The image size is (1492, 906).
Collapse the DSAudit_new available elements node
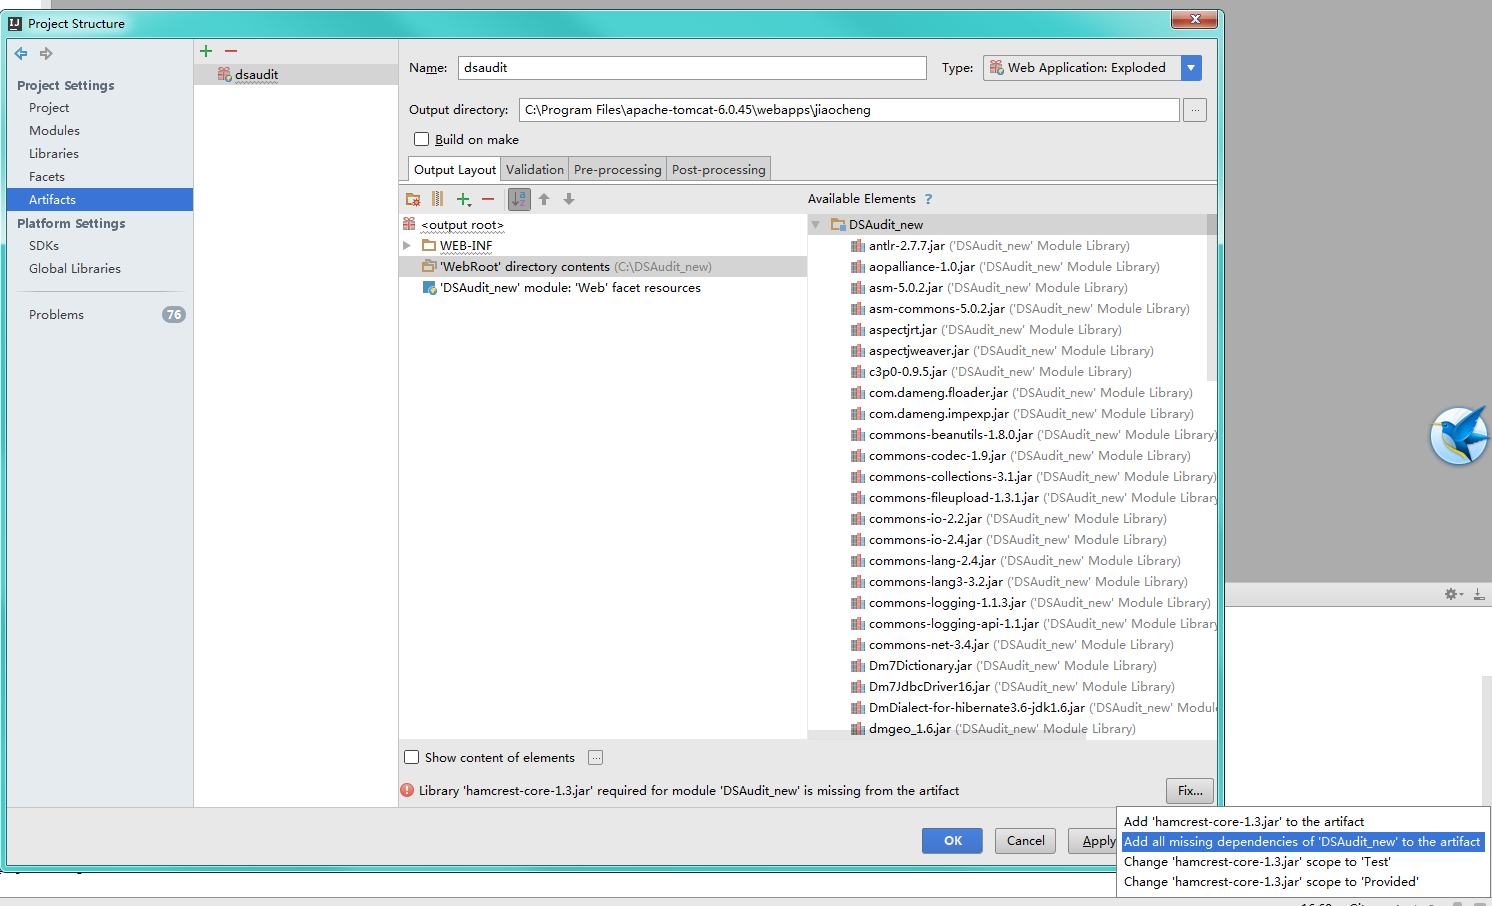tap(816, 225)
